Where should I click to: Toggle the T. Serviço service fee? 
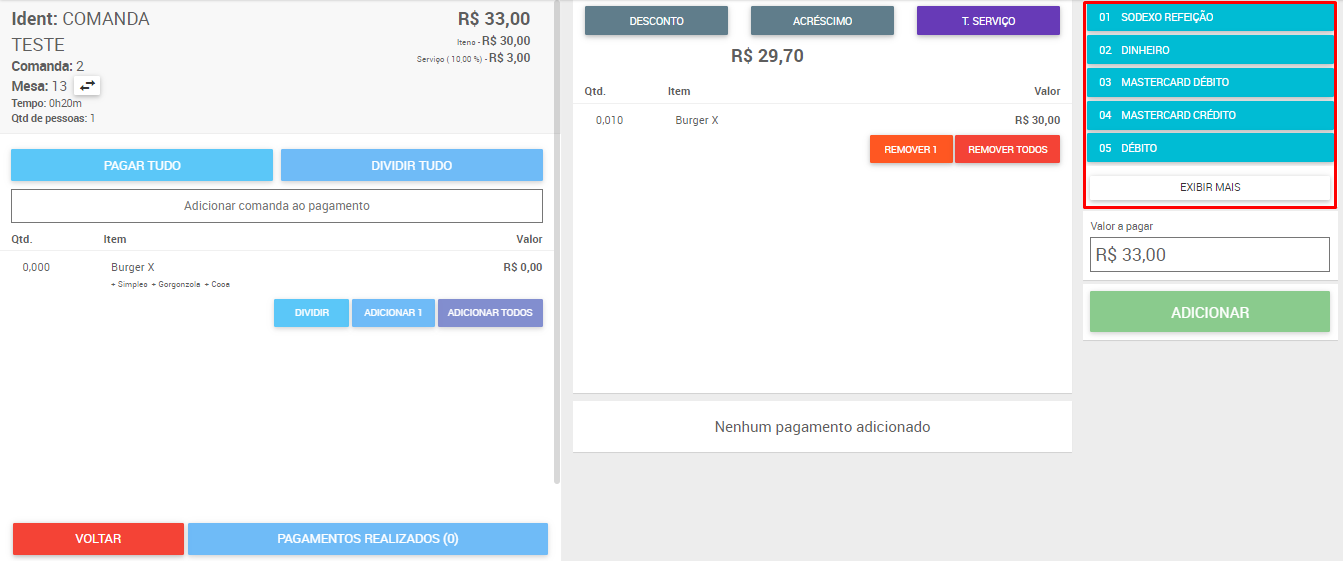(x=988, y=21)
